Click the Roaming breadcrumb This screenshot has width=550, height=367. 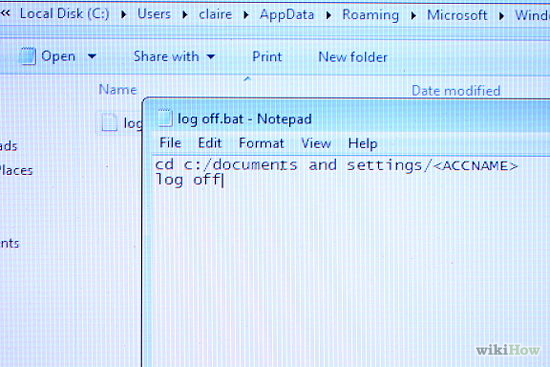pyautogui.click(x=370, y=15)
